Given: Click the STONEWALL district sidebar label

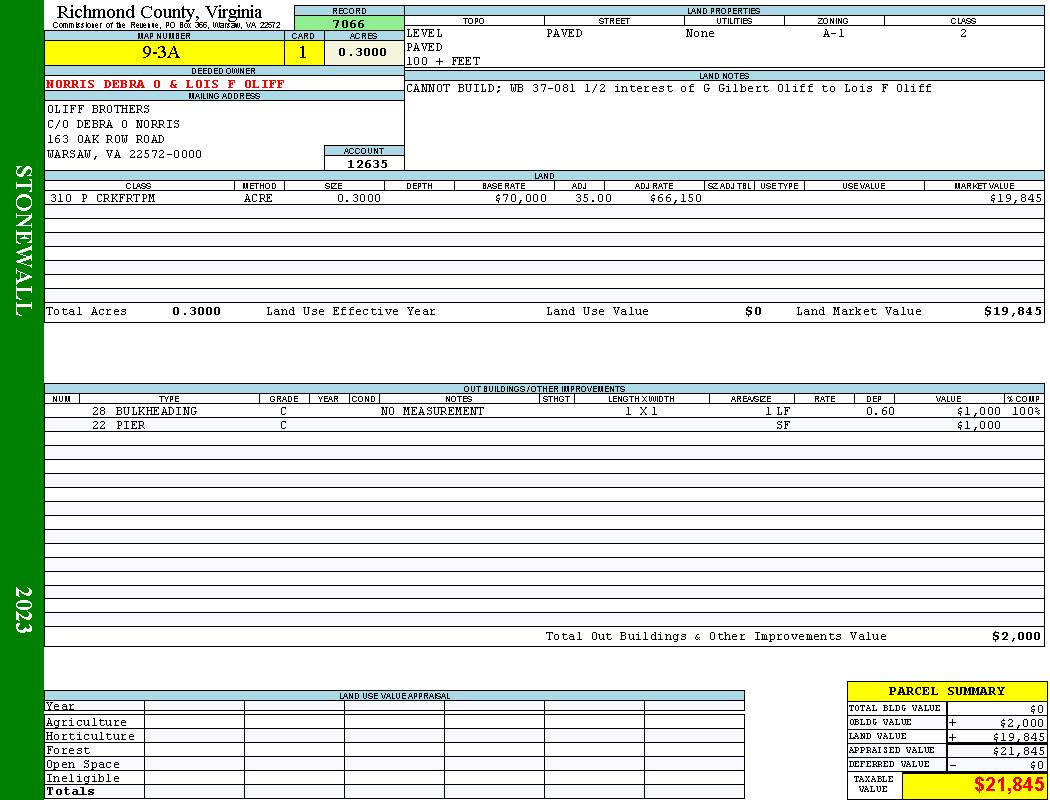Looking at the screenshot, I should pyautogui.click(x=23, y=241).
